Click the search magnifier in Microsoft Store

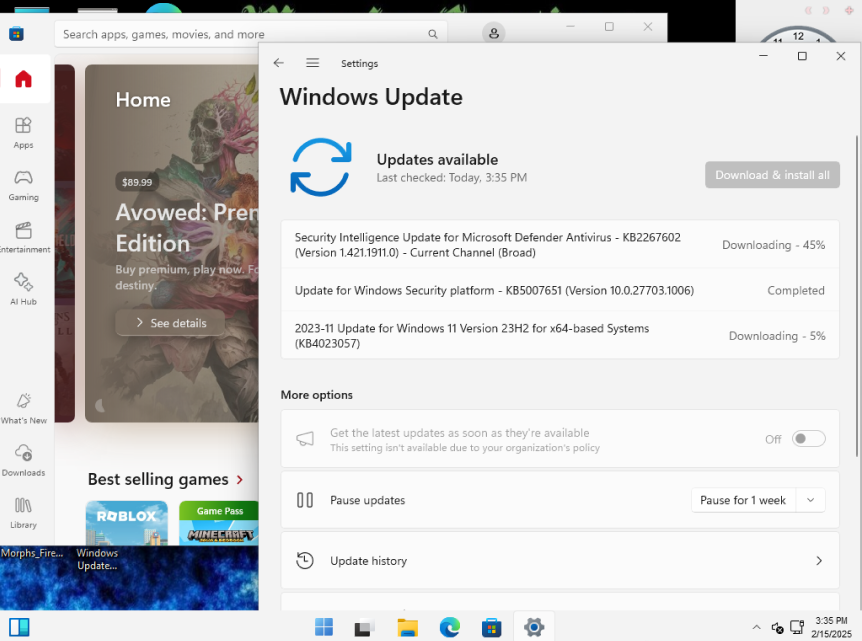click(433, 34)
